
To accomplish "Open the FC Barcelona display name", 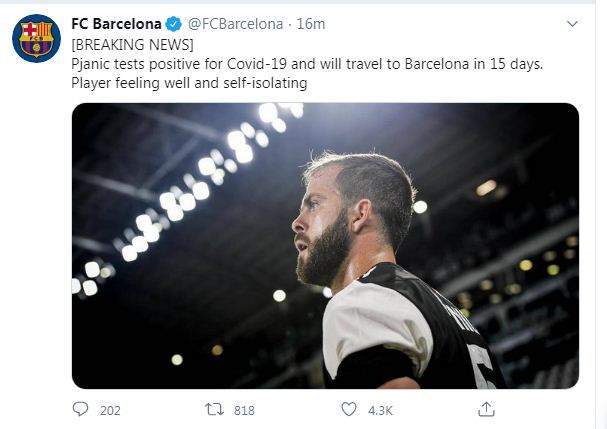I will [x=116, y=22].
